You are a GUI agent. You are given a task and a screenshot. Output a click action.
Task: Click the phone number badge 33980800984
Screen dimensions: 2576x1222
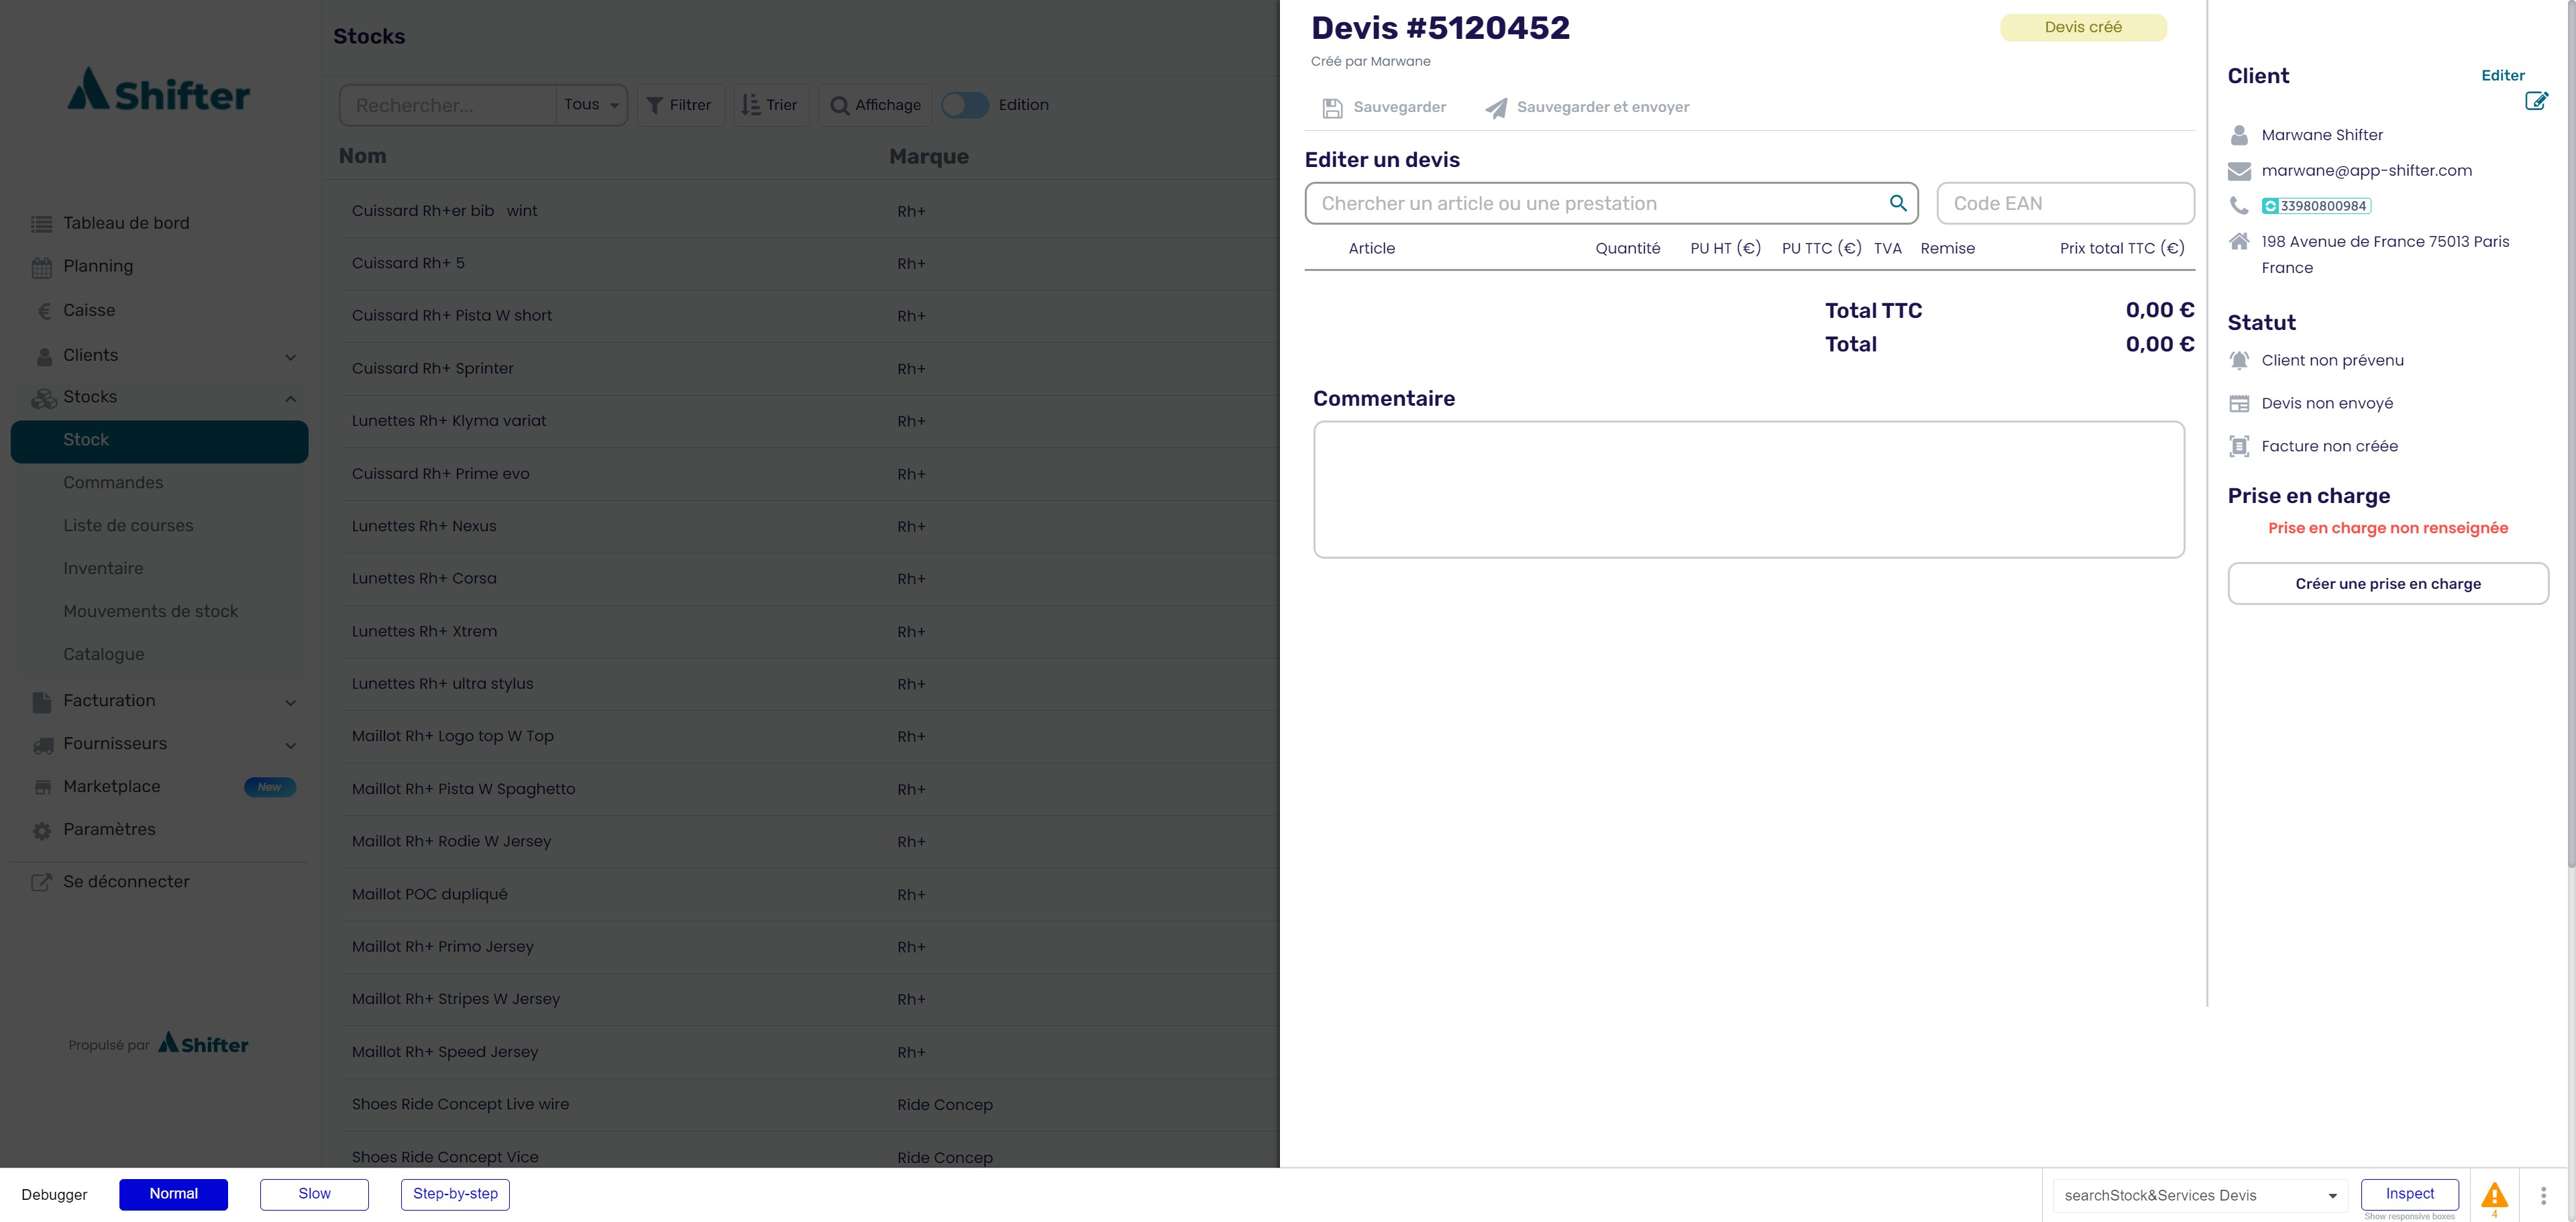click(x=2316, y=206)
